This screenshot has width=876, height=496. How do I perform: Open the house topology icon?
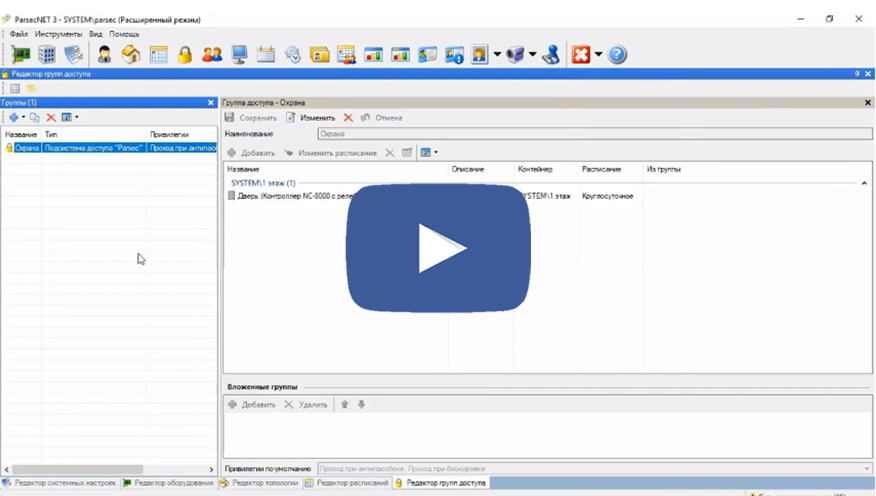point(131,55)
